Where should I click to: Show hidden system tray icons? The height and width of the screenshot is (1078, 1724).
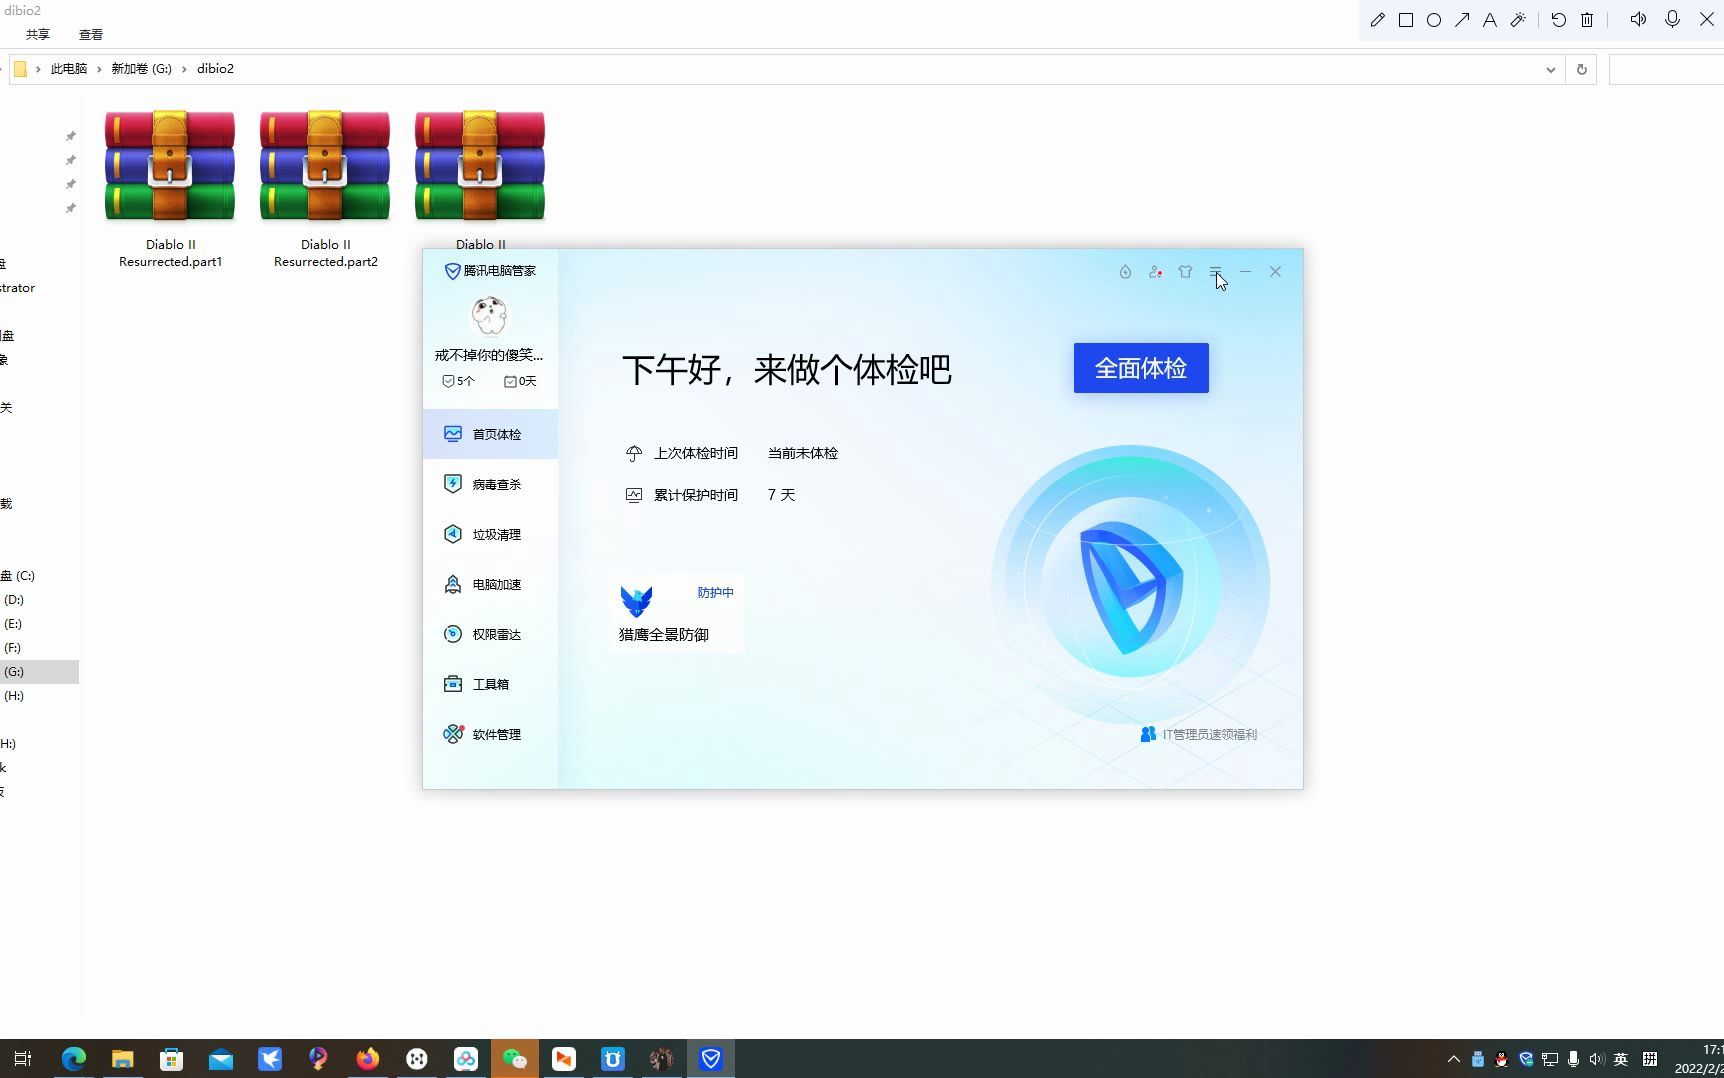1454,1059
